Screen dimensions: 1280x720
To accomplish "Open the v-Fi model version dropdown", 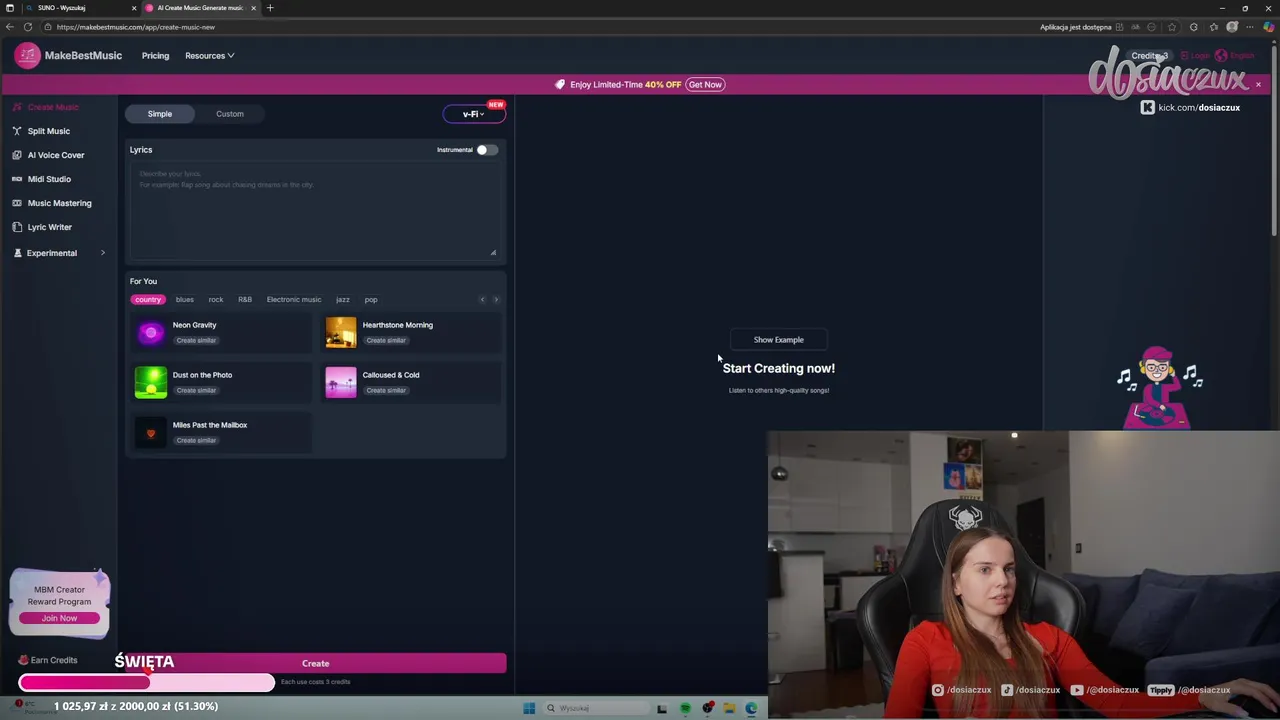I will click(474, 114).
